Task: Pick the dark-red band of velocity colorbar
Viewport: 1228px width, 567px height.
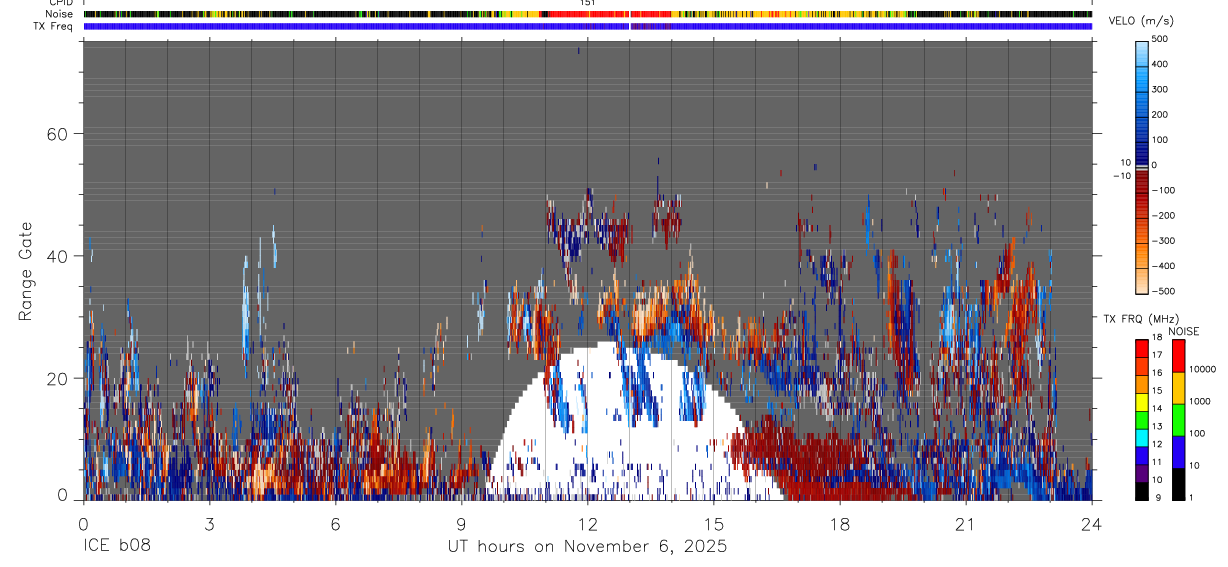Action: point(1143,182)
